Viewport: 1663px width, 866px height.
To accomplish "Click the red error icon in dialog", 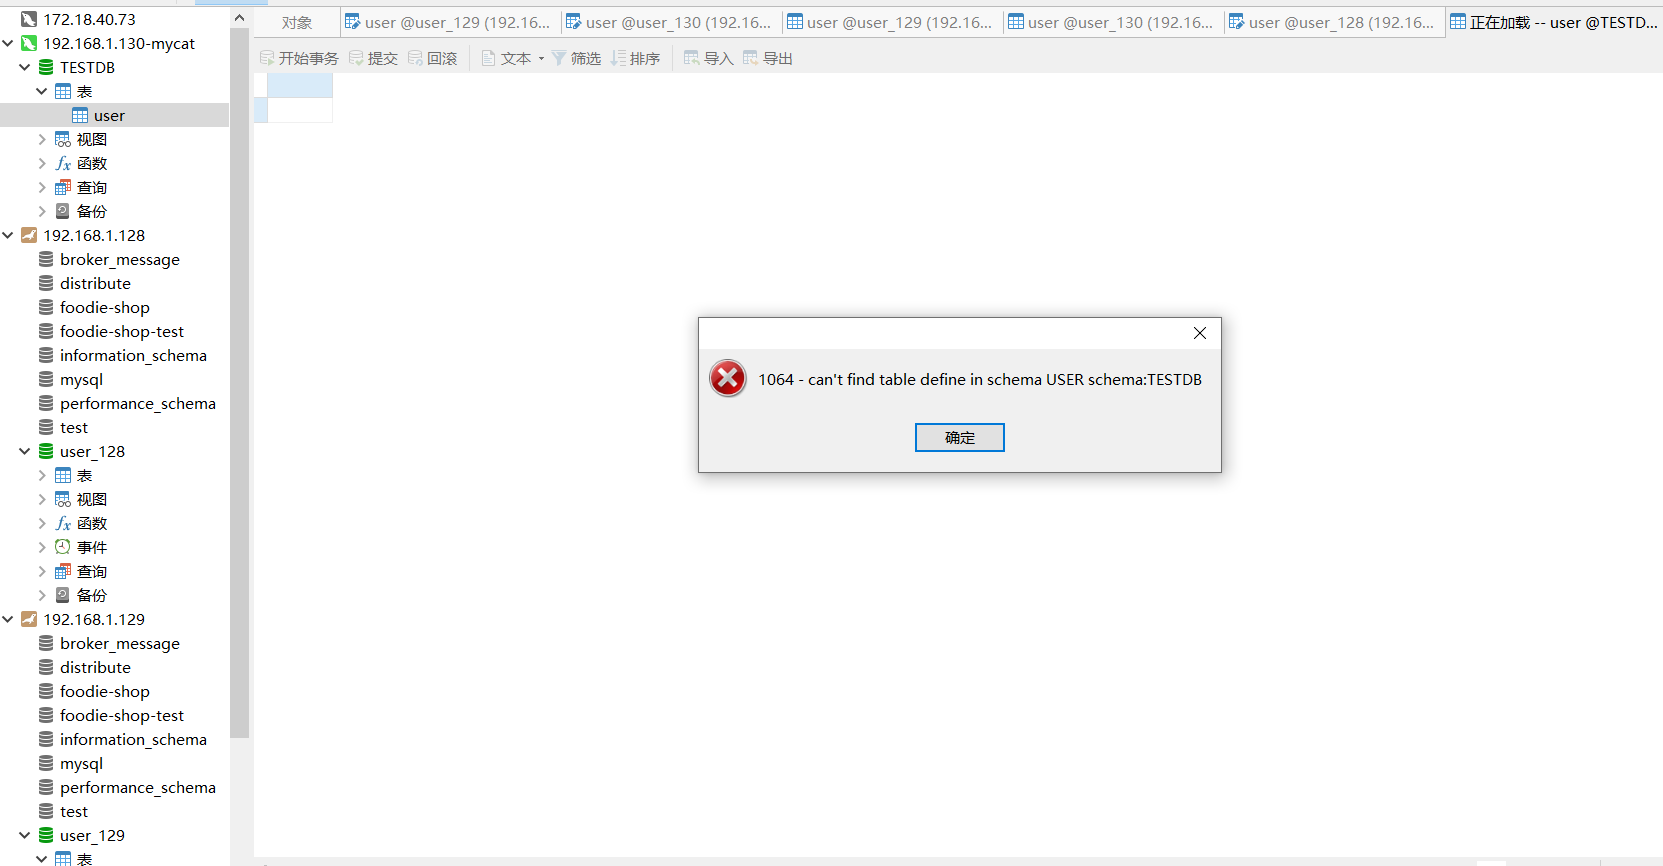I will (x=728, y=378).
